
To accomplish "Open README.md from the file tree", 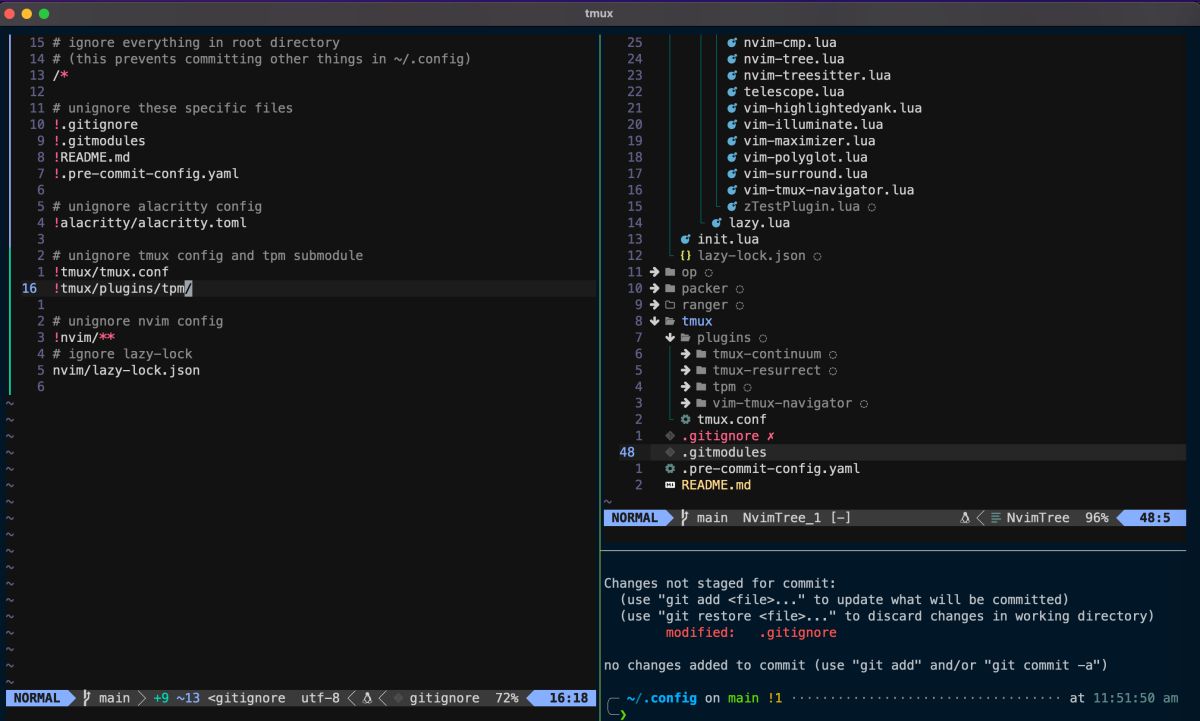I will [x=716, y=485].
